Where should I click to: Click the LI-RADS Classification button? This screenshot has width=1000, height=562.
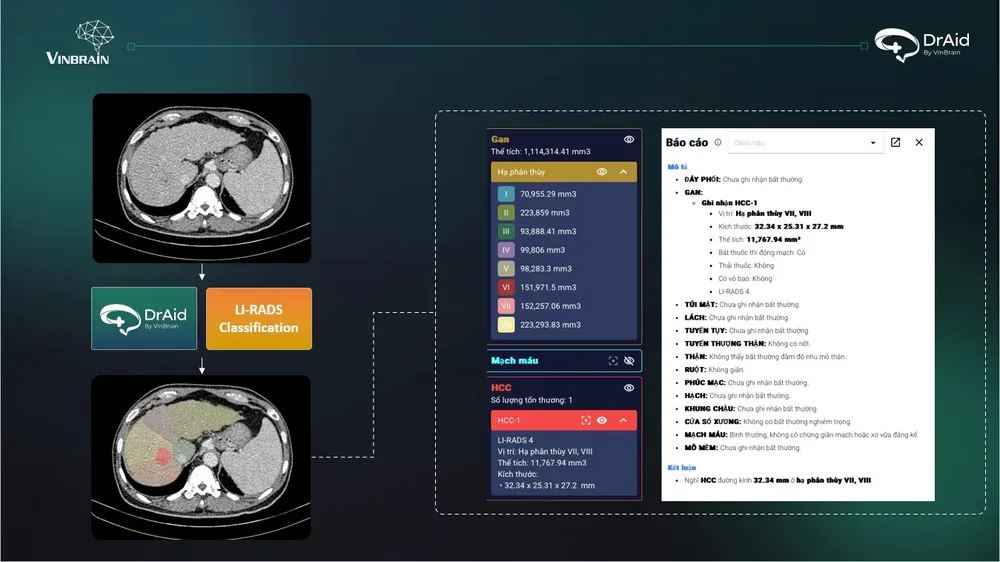click(259, 319)
